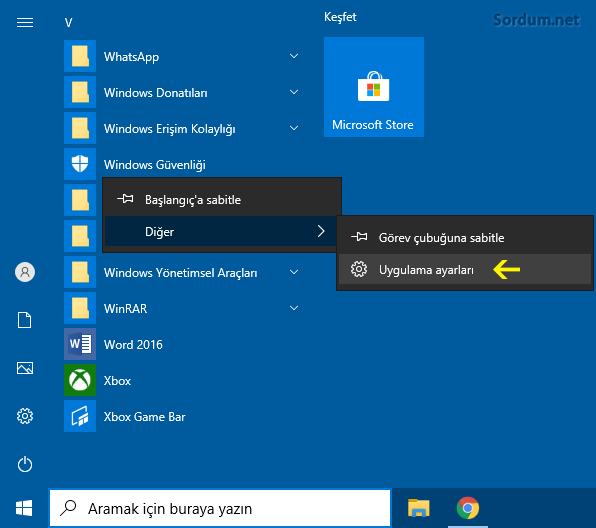Screen dimensions: 596x528
Task: Open File Explorer from the taskbar
Action: [418, 508]
